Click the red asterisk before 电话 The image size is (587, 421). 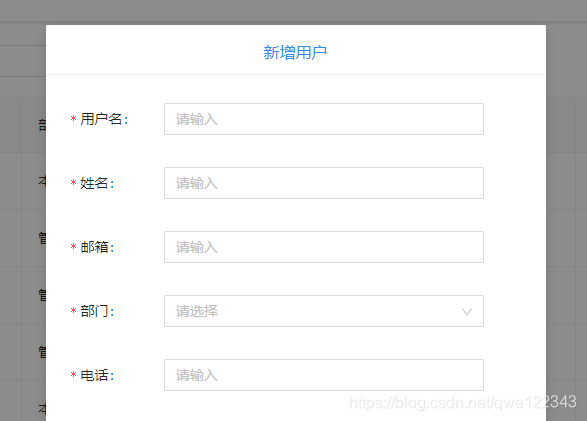pos(73,375)
